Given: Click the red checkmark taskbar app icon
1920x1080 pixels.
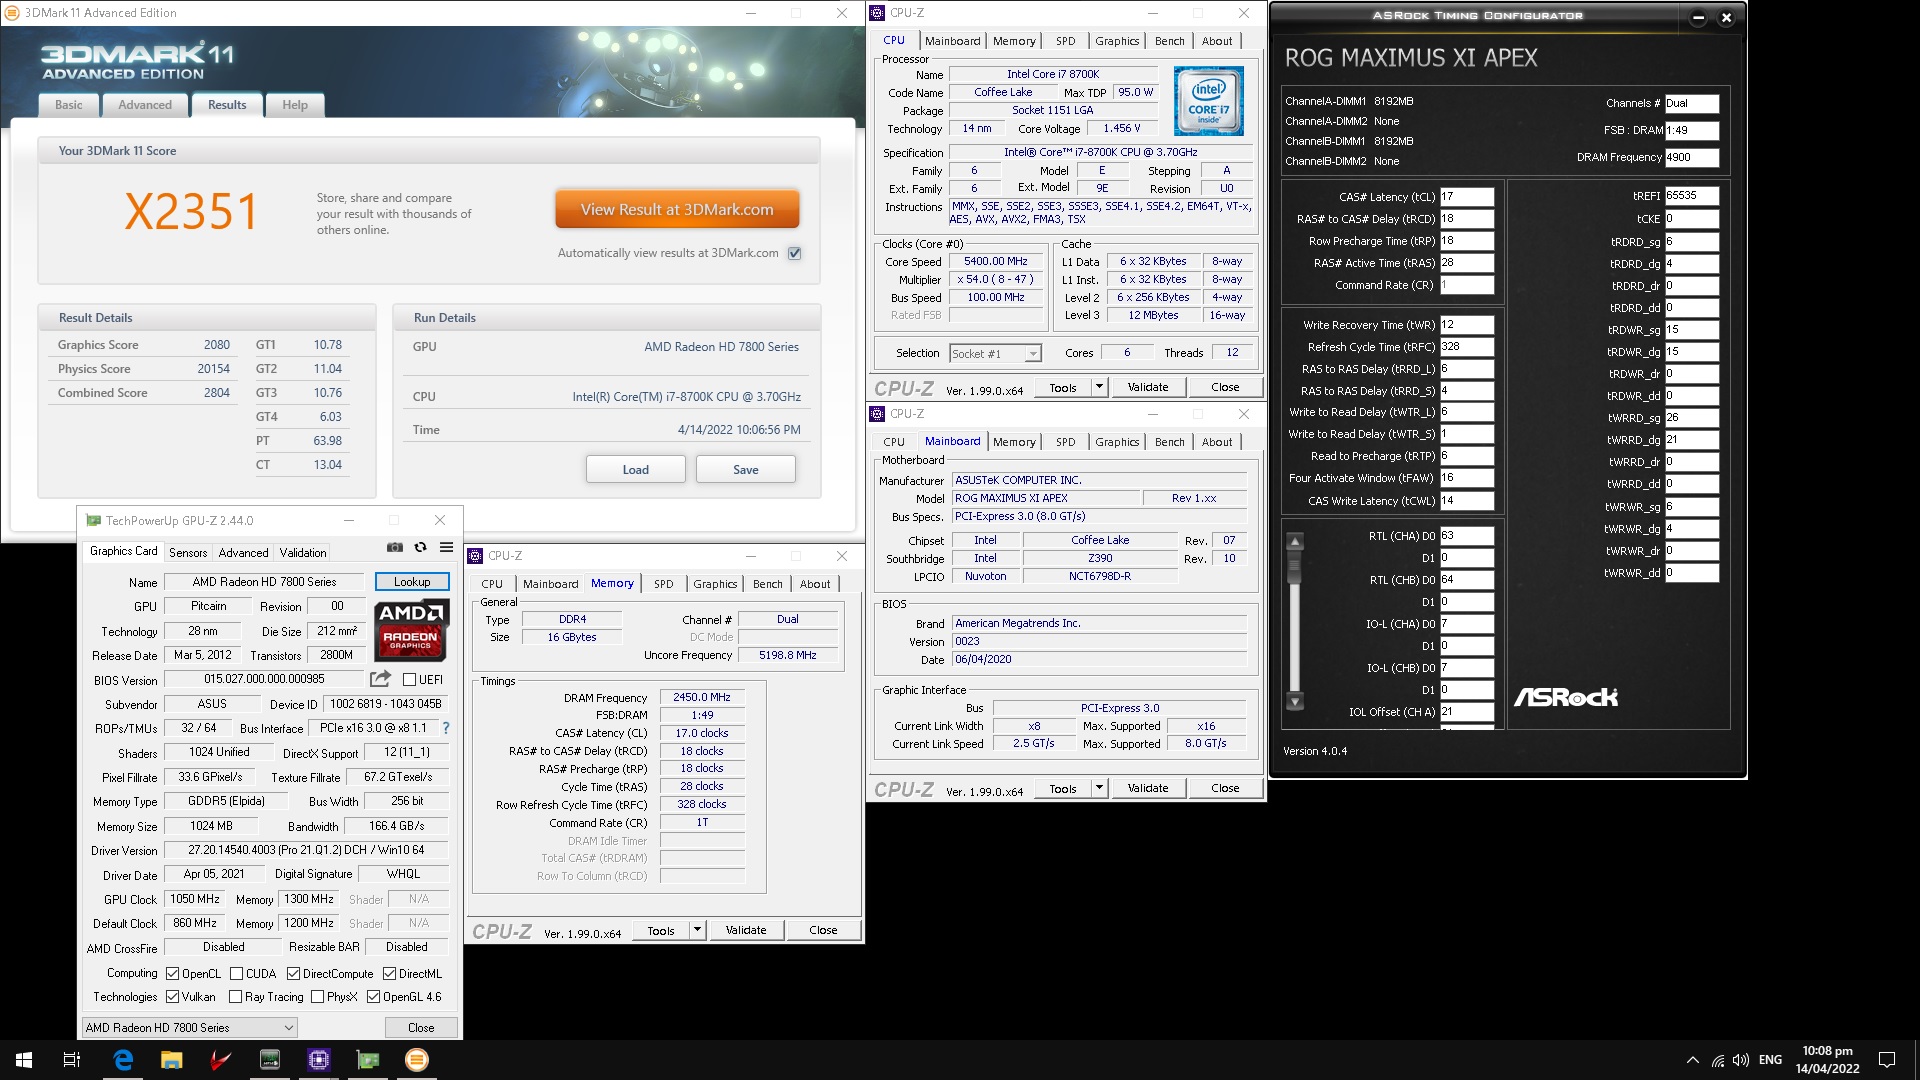Looking at the screenshot, I should coord(221,1060).
